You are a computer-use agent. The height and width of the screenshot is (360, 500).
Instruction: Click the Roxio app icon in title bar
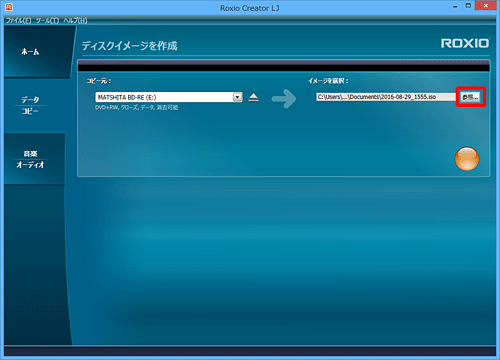click(9, 7)
